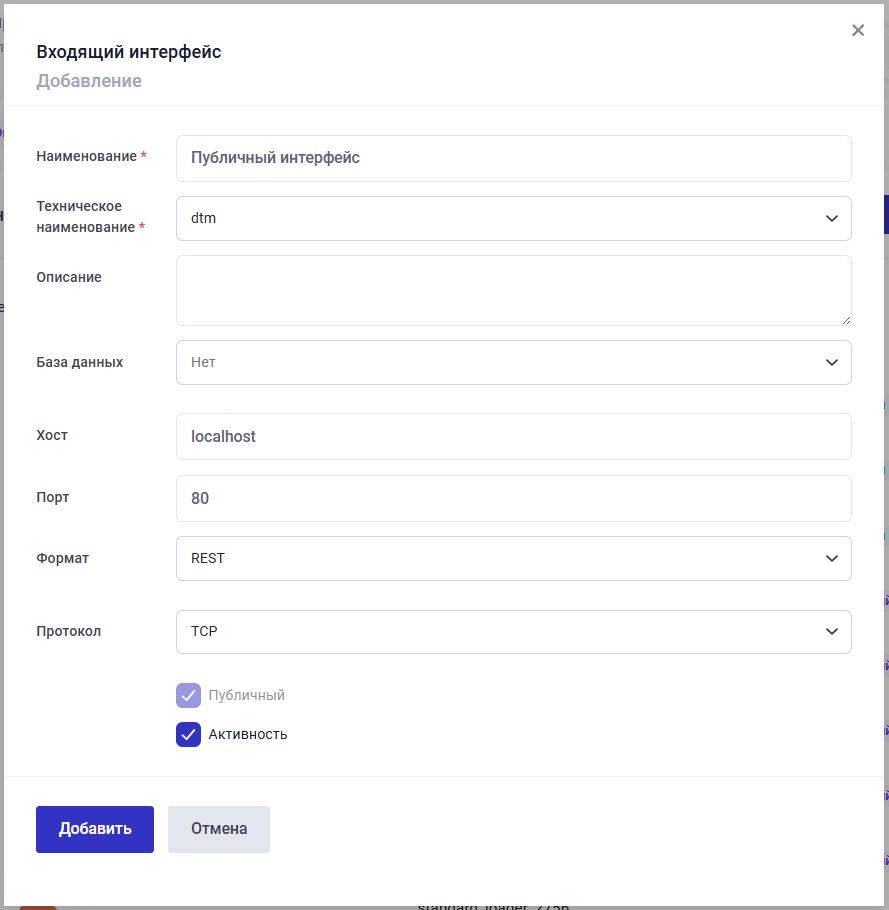The width and height of the screenshot is (889, 910).
Task: Click the Порт field showing 80
Action: tap(514, 499)
